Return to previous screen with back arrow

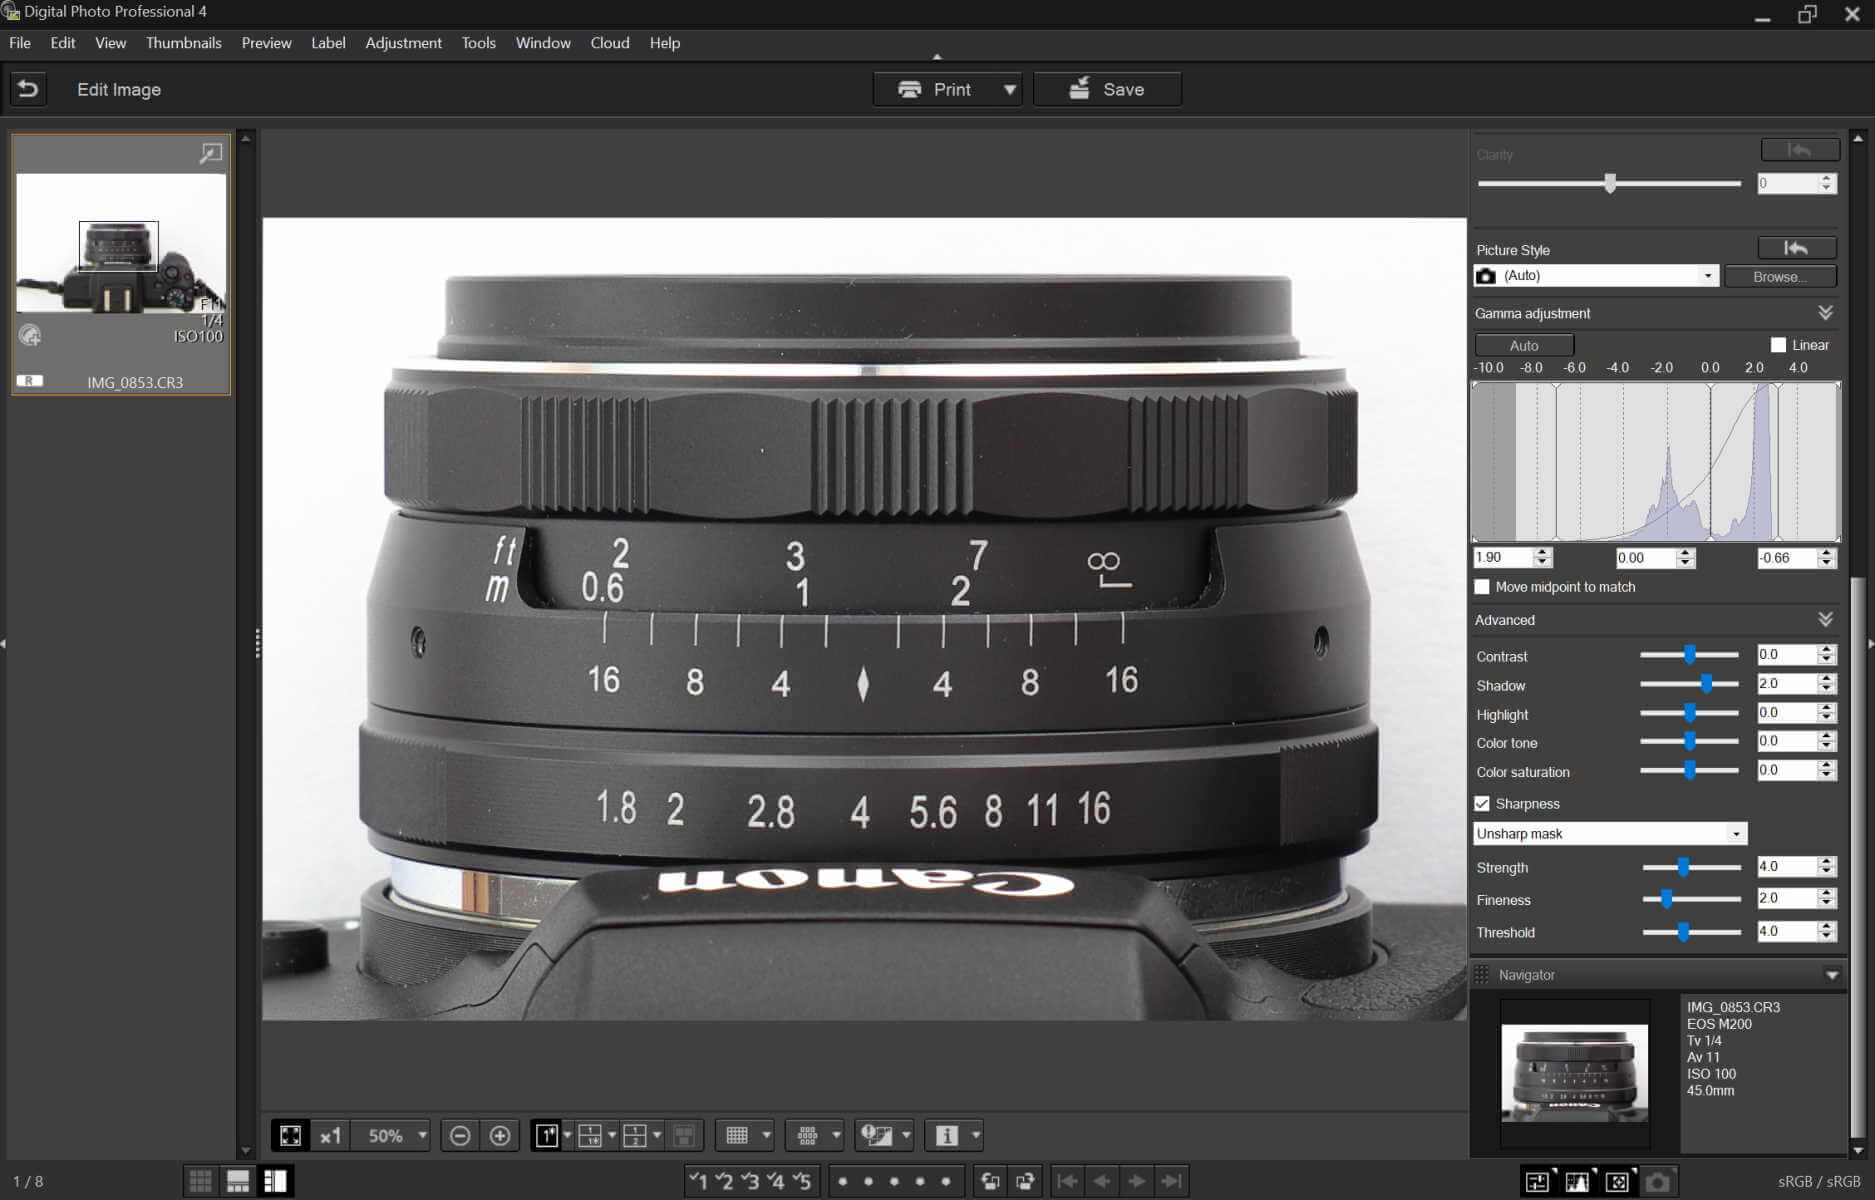[x=28, y=89]
